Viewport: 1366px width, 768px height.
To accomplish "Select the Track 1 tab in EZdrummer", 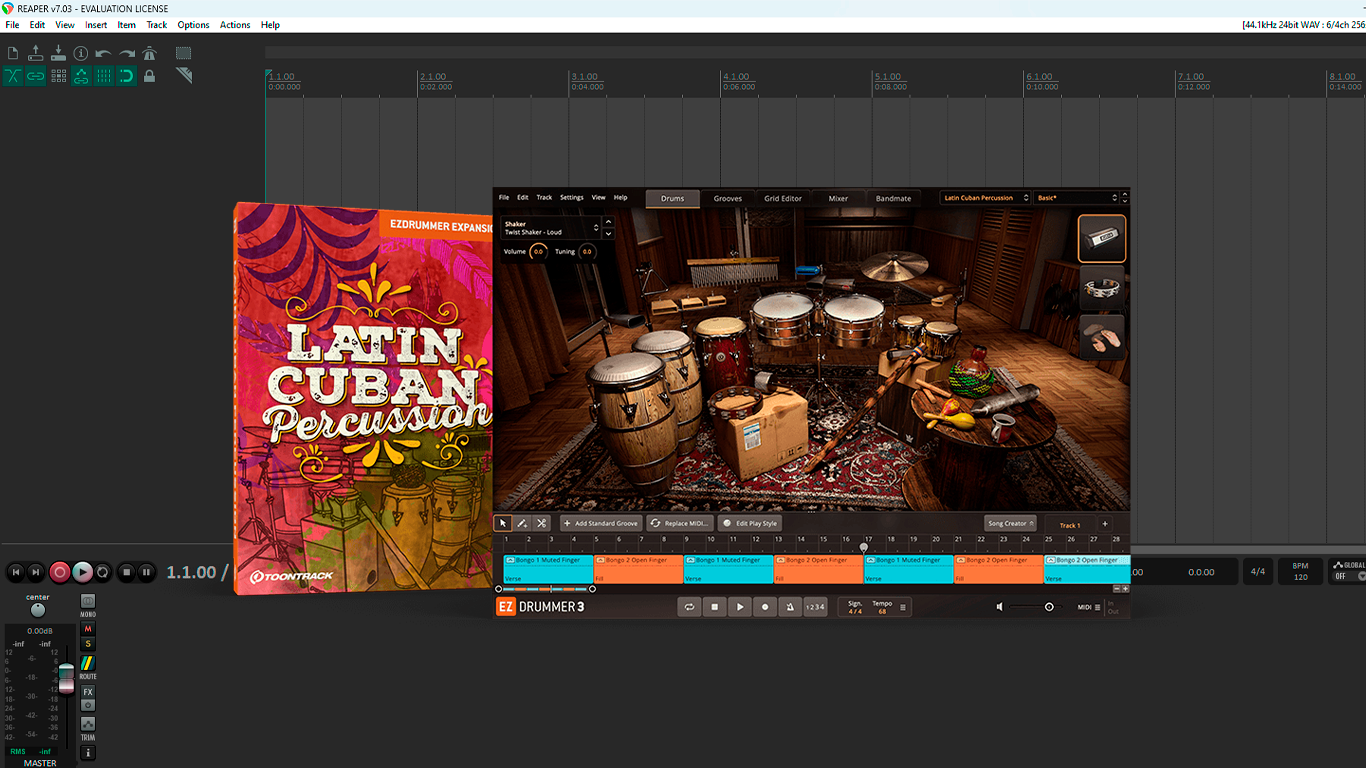I will click(1069, 524).
